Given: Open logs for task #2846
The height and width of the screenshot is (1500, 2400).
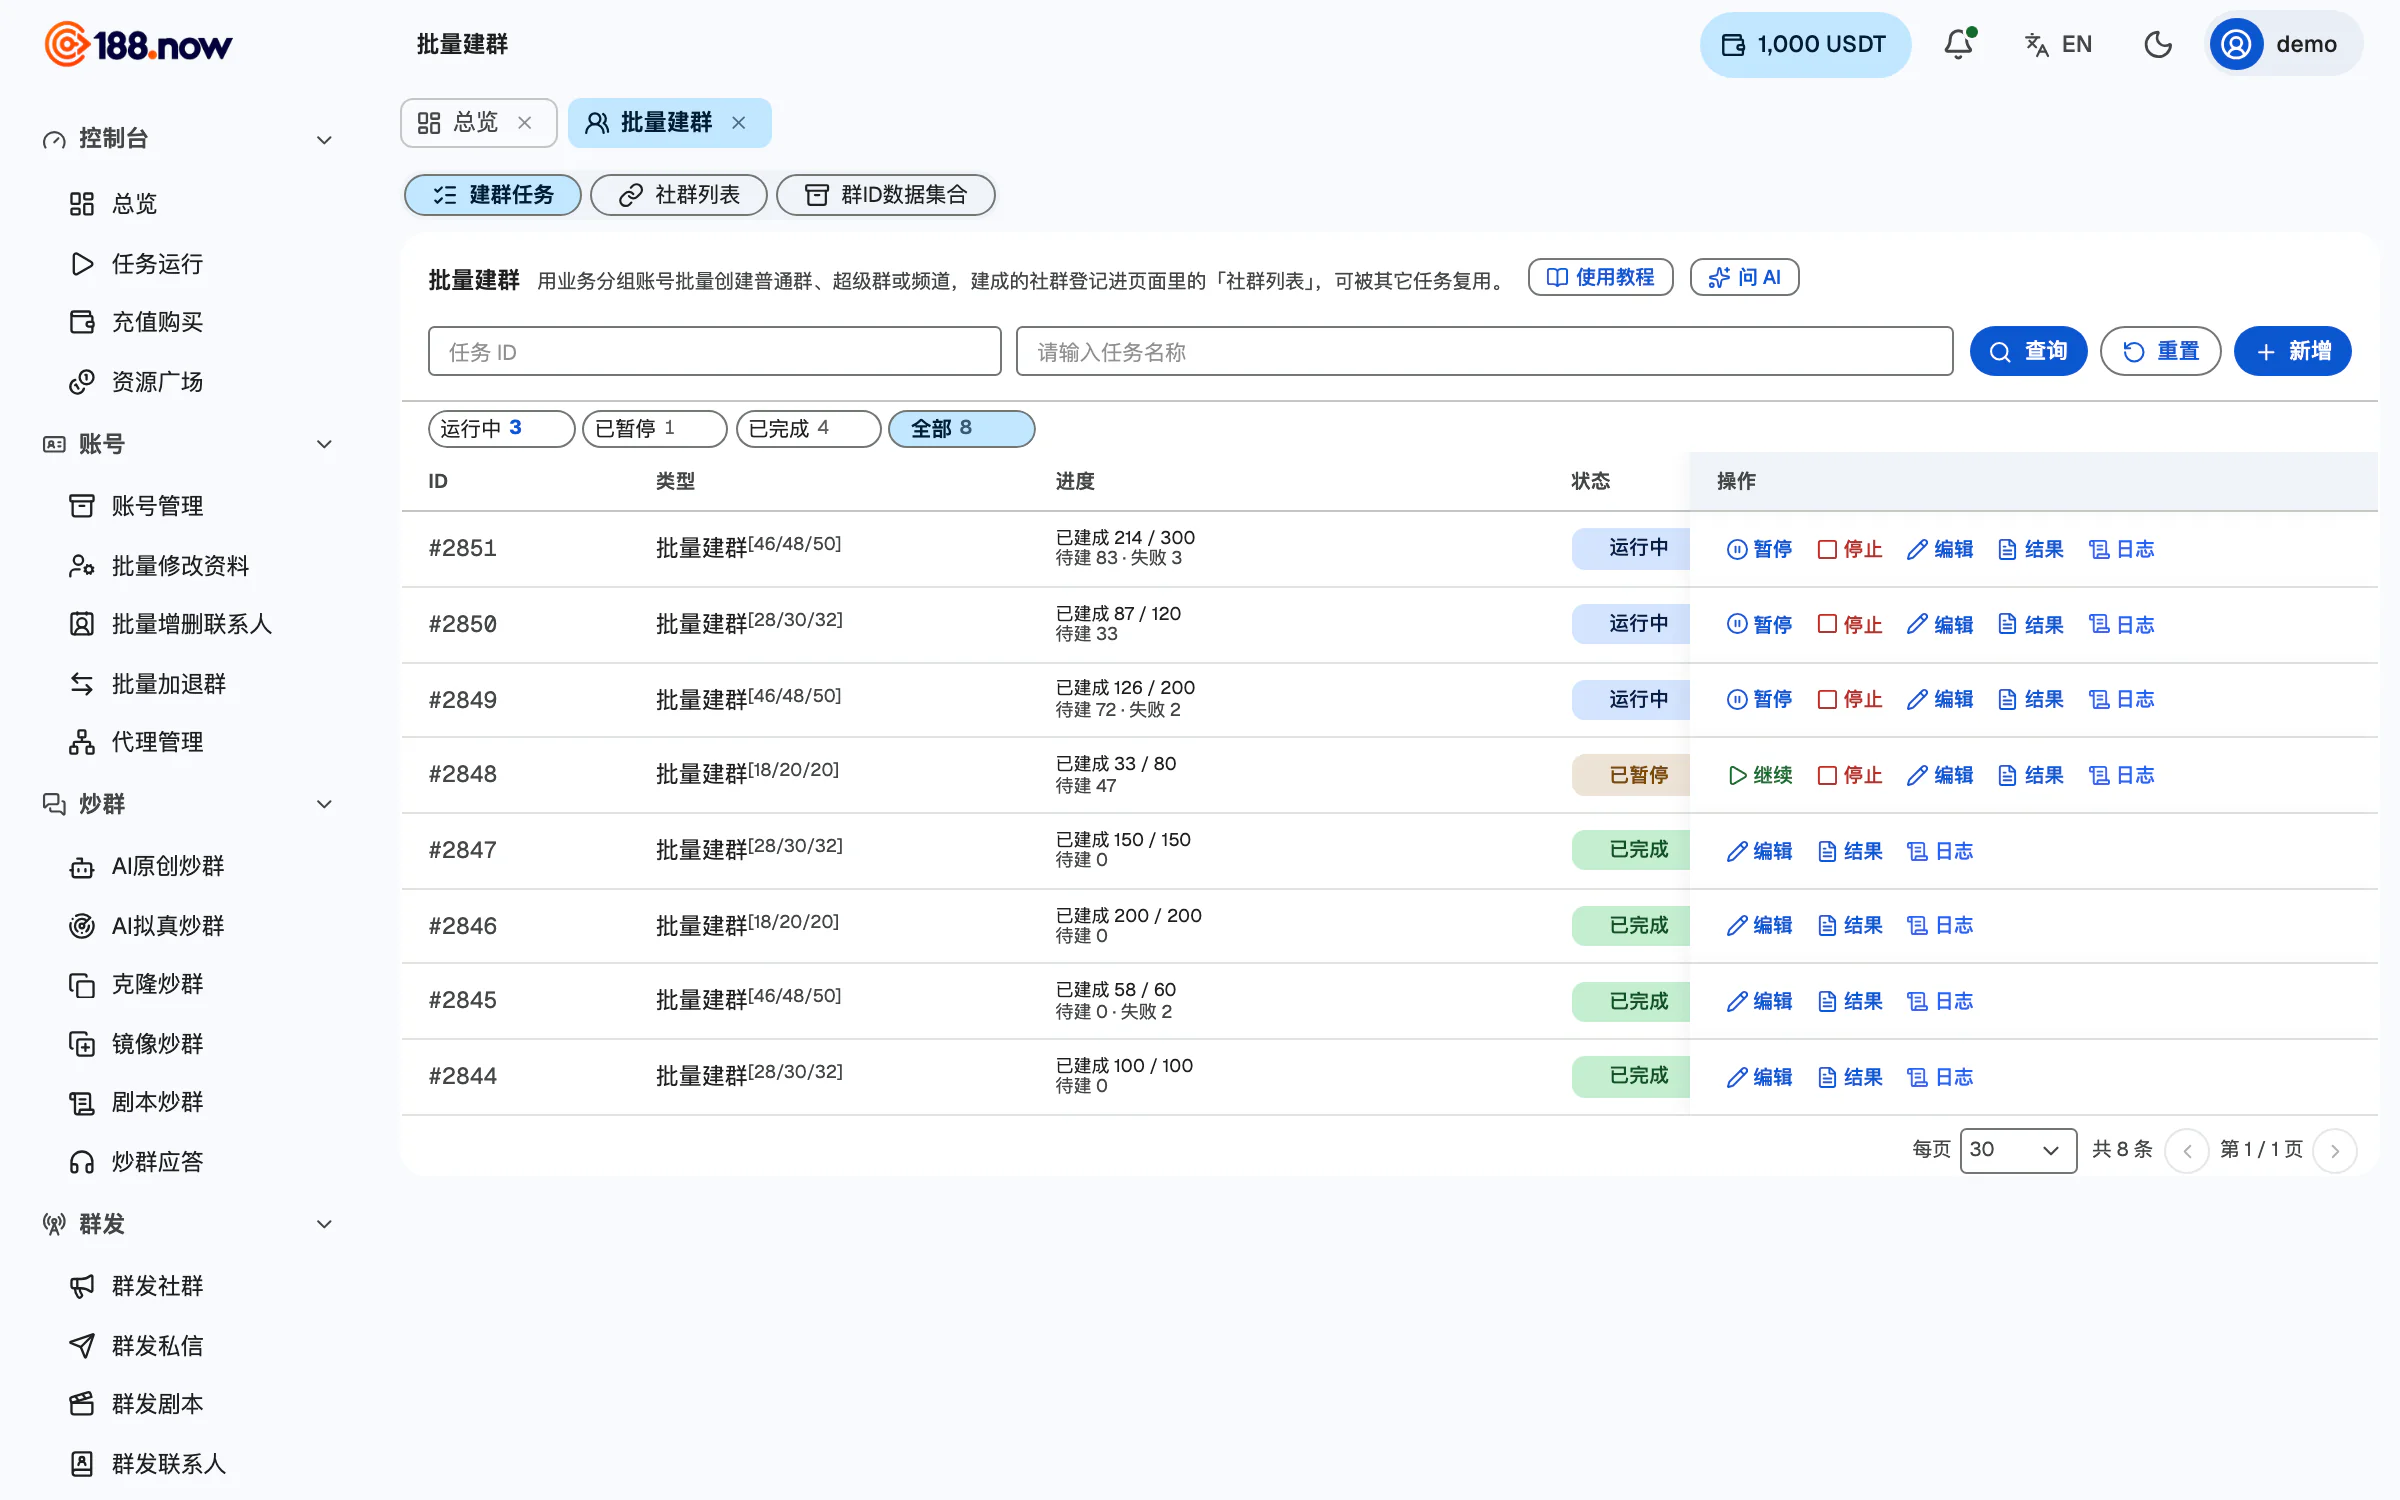Looking at the screenshot, I should pyautogui.click(x=1939, y=925).
